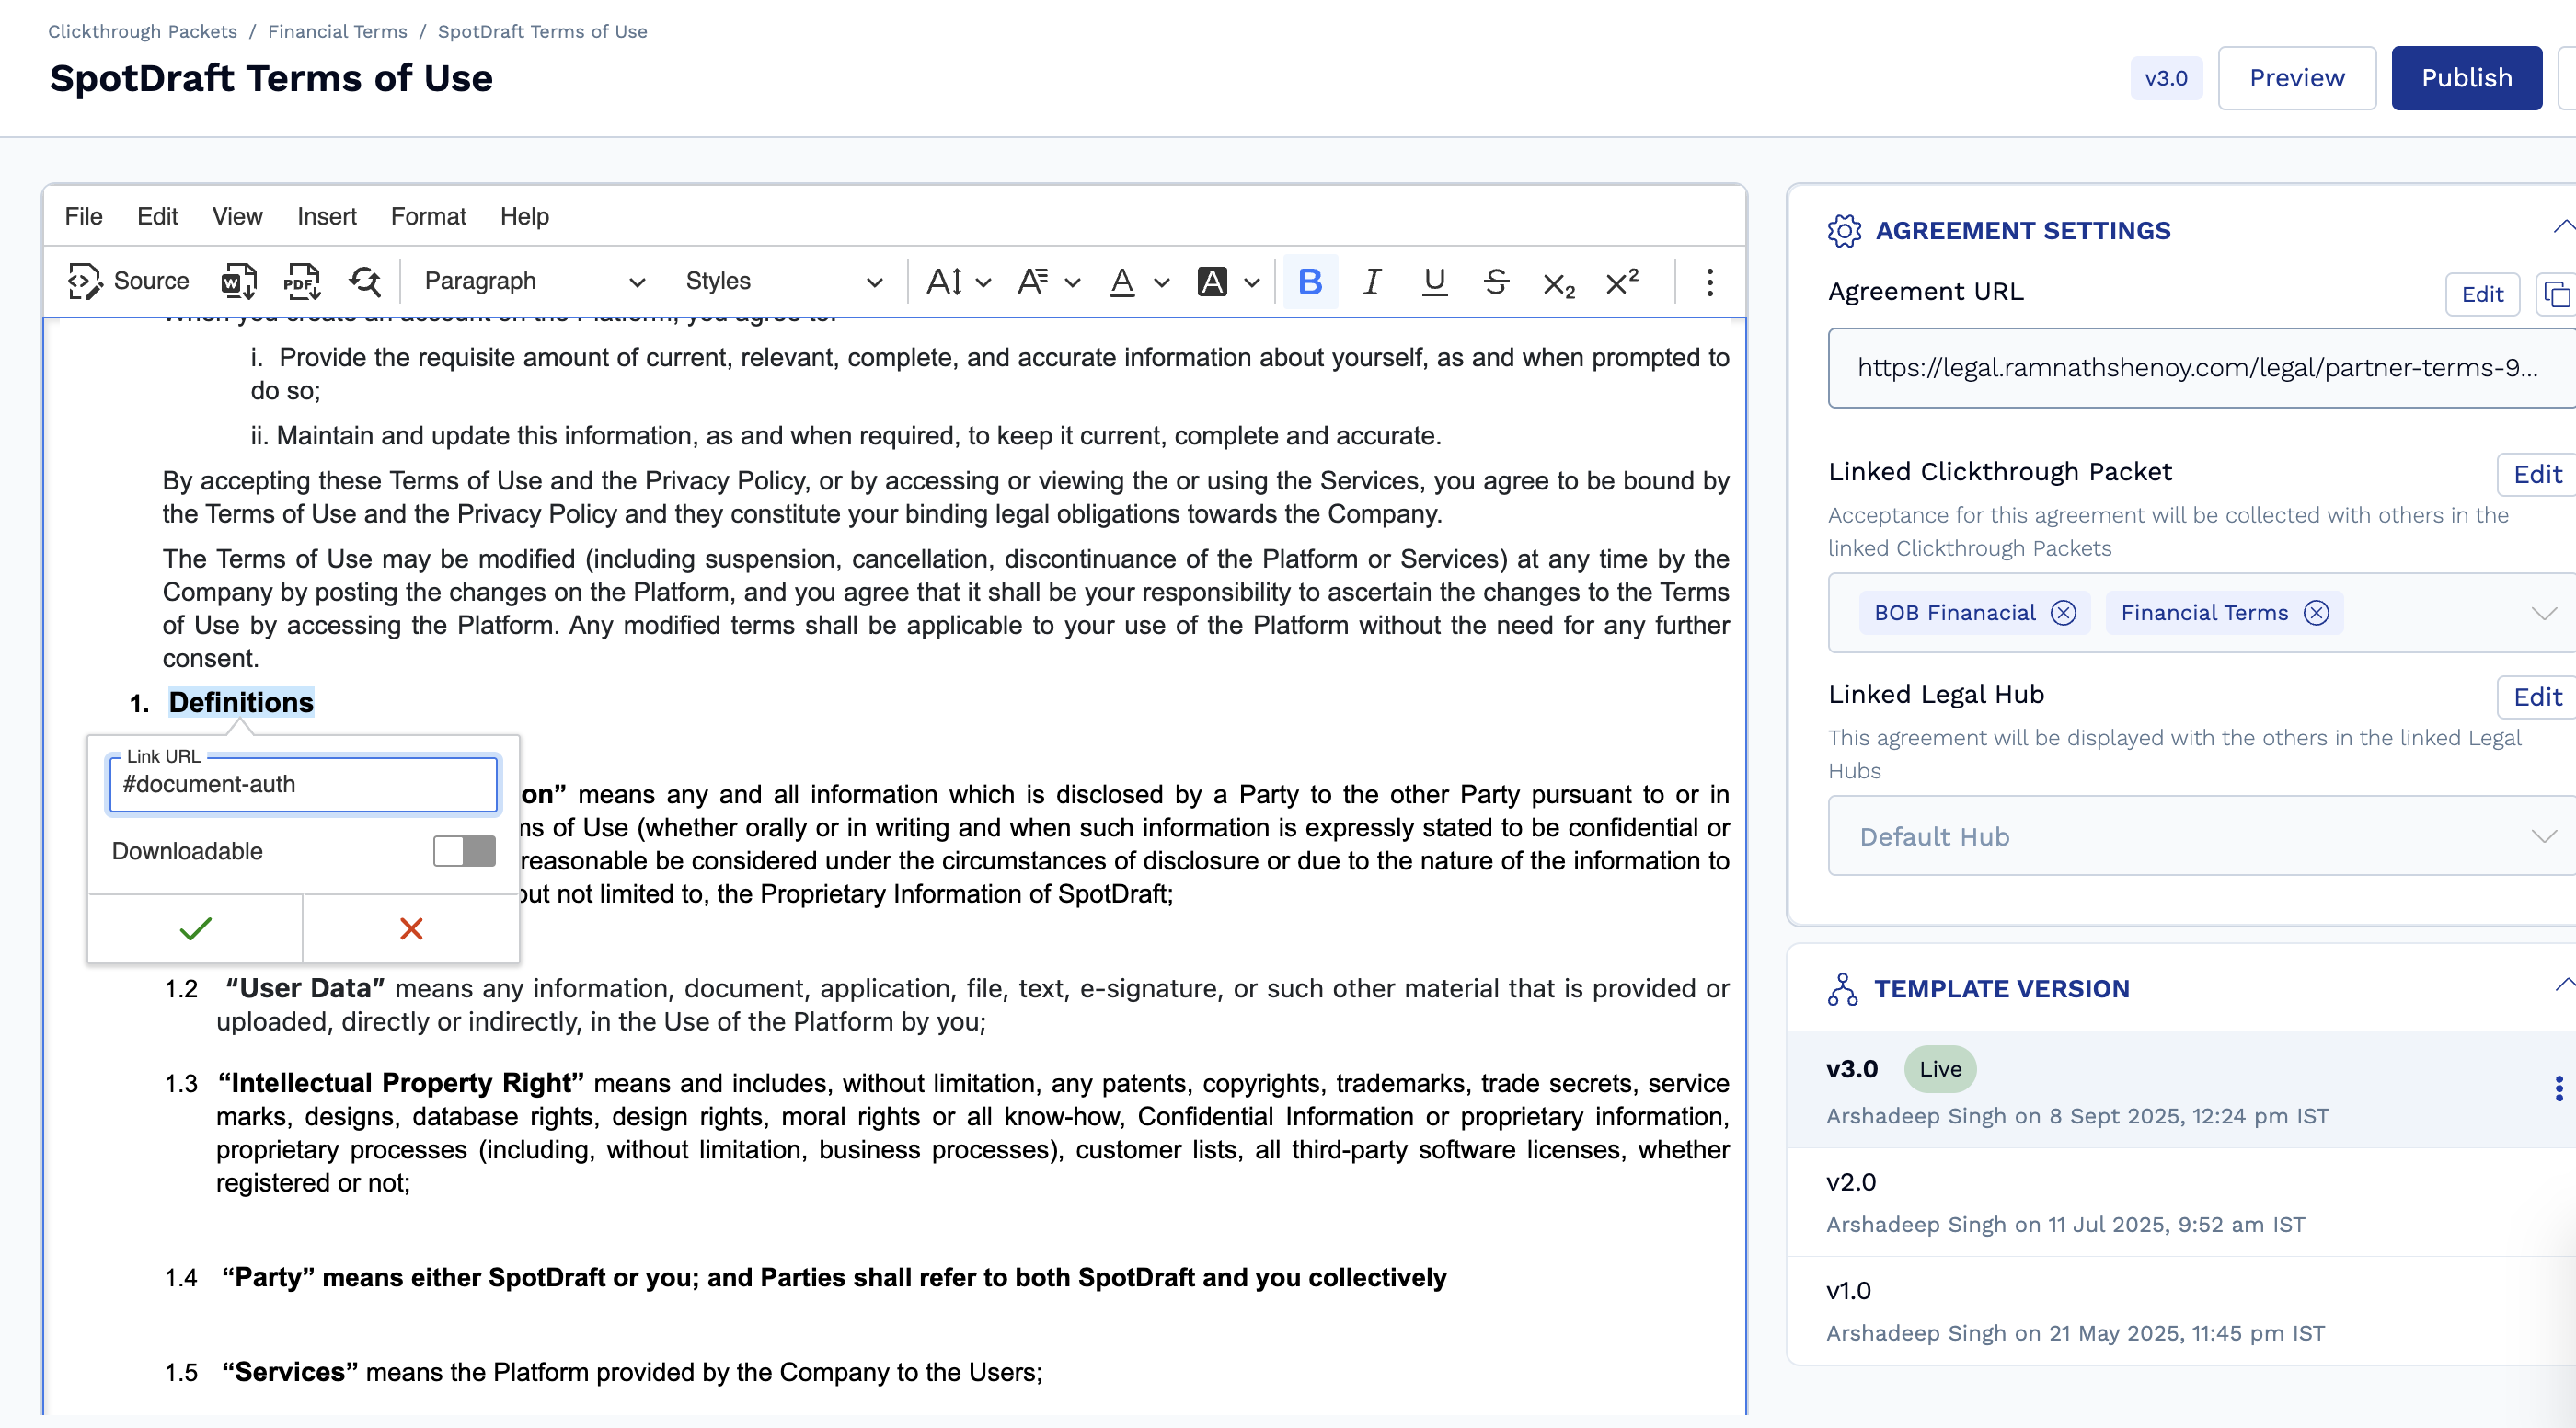The height and width of the screenshot is (1428, 2576).
Task: Click the Link URL input field
Action: pos(303,784)
